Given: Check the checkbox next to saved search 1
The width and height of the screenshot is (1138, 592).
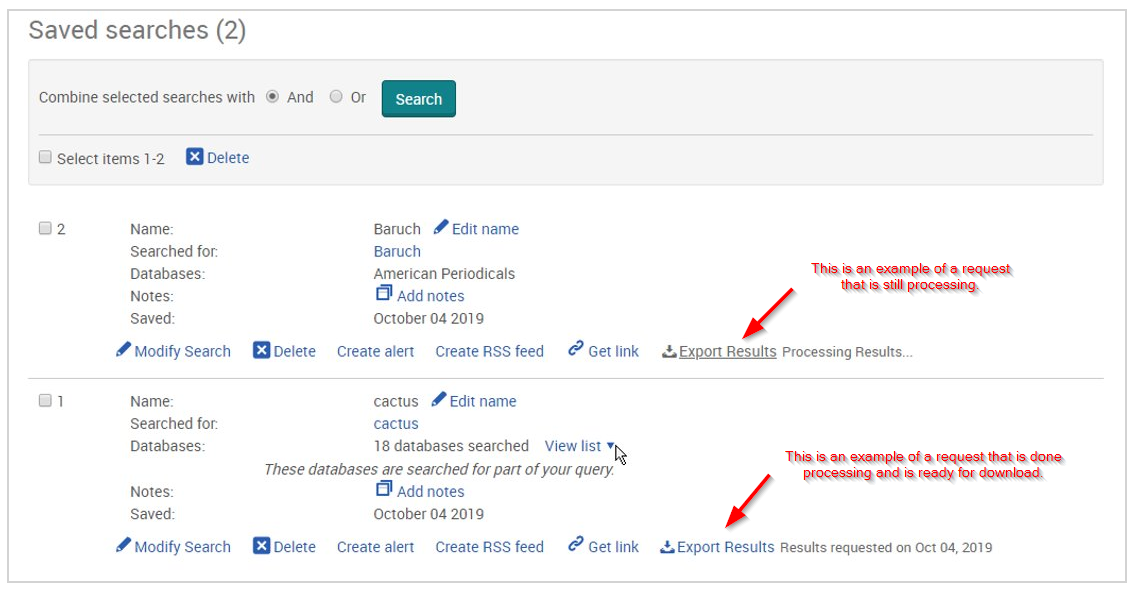Looking at the screenshot, I should point(45,399).
